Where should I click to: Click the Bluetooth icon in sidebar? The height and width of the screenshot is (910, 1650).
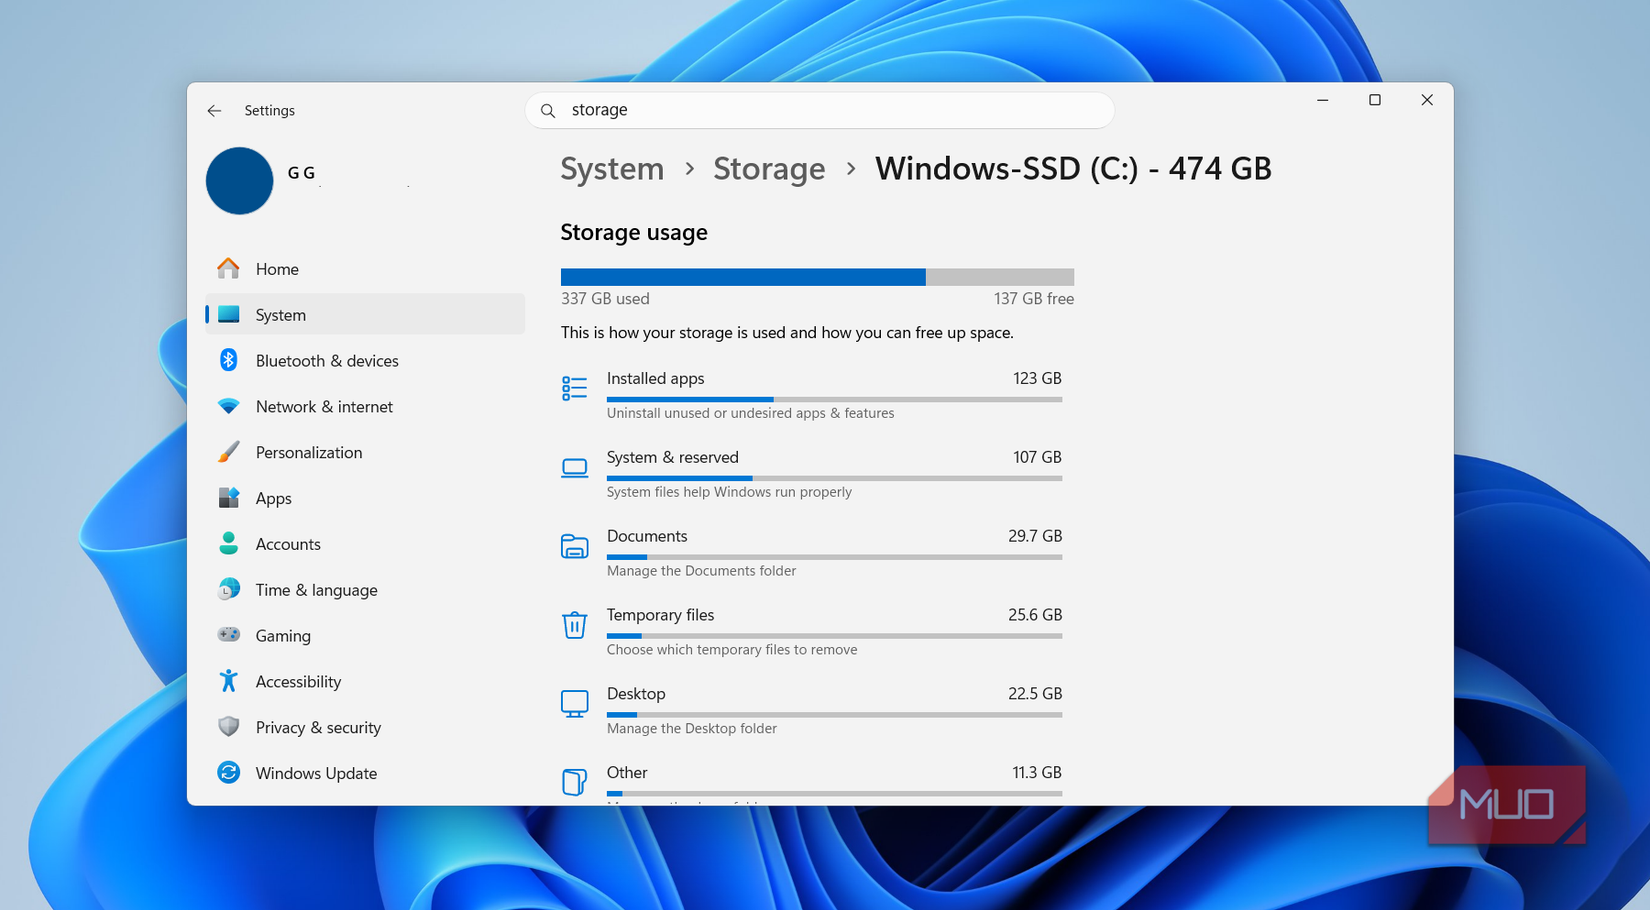(228, 360)
